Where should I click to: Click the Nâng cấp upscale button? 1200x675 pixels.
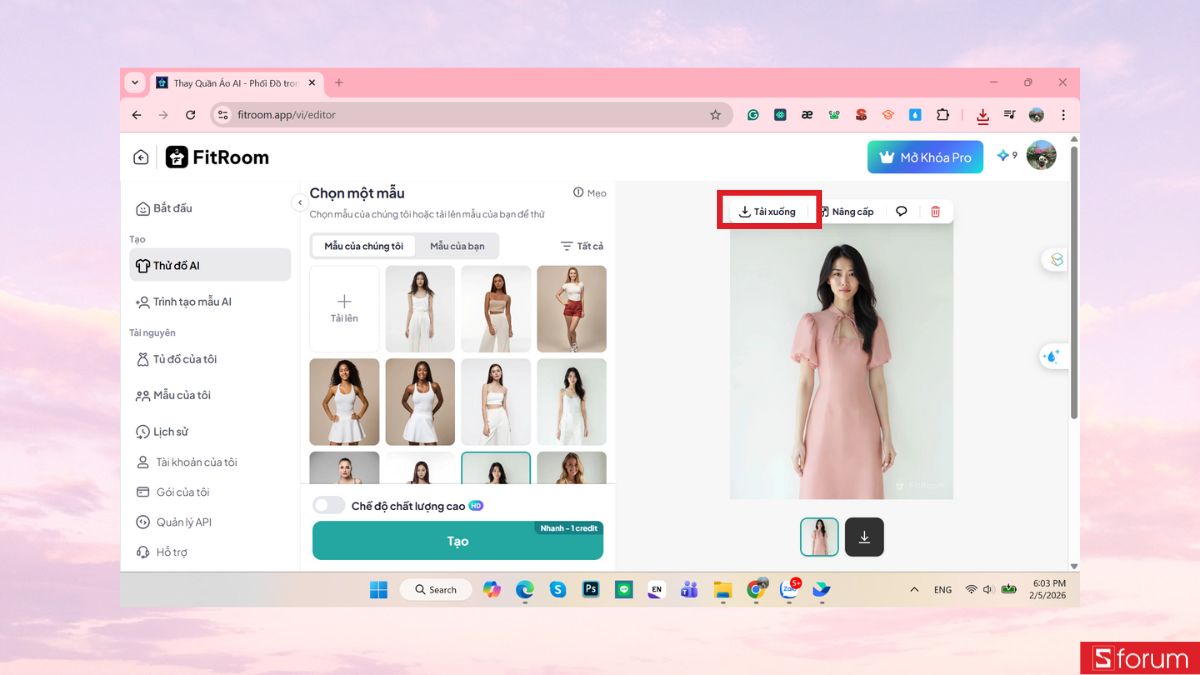pos(846,212)
